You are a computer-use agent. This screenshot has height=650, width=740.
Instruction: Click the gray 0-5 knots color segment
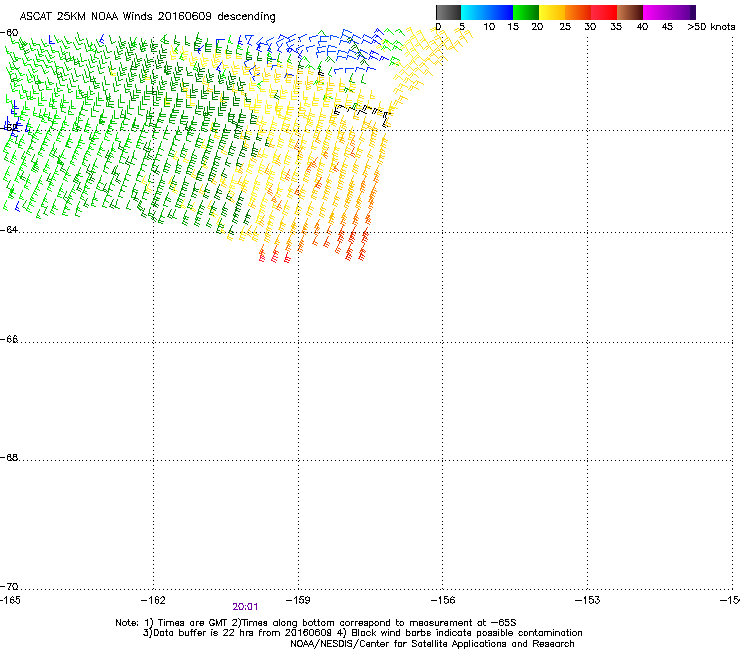pos(448,12)
